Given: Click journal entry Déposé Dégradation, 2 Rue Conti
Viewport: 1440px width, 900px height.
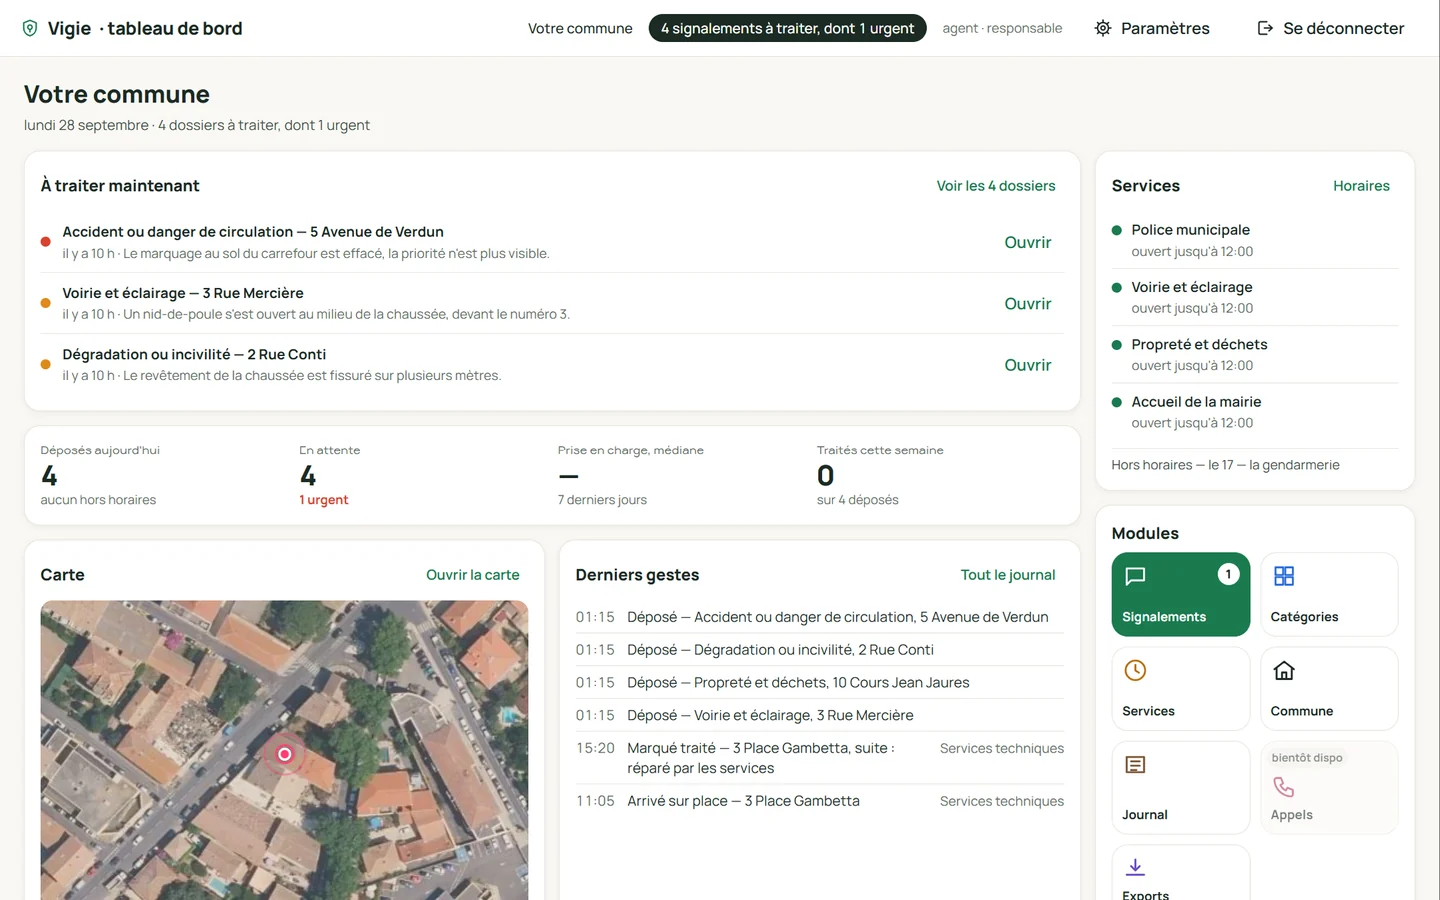Looking at the screenshot, I should [x=819, y=650].
